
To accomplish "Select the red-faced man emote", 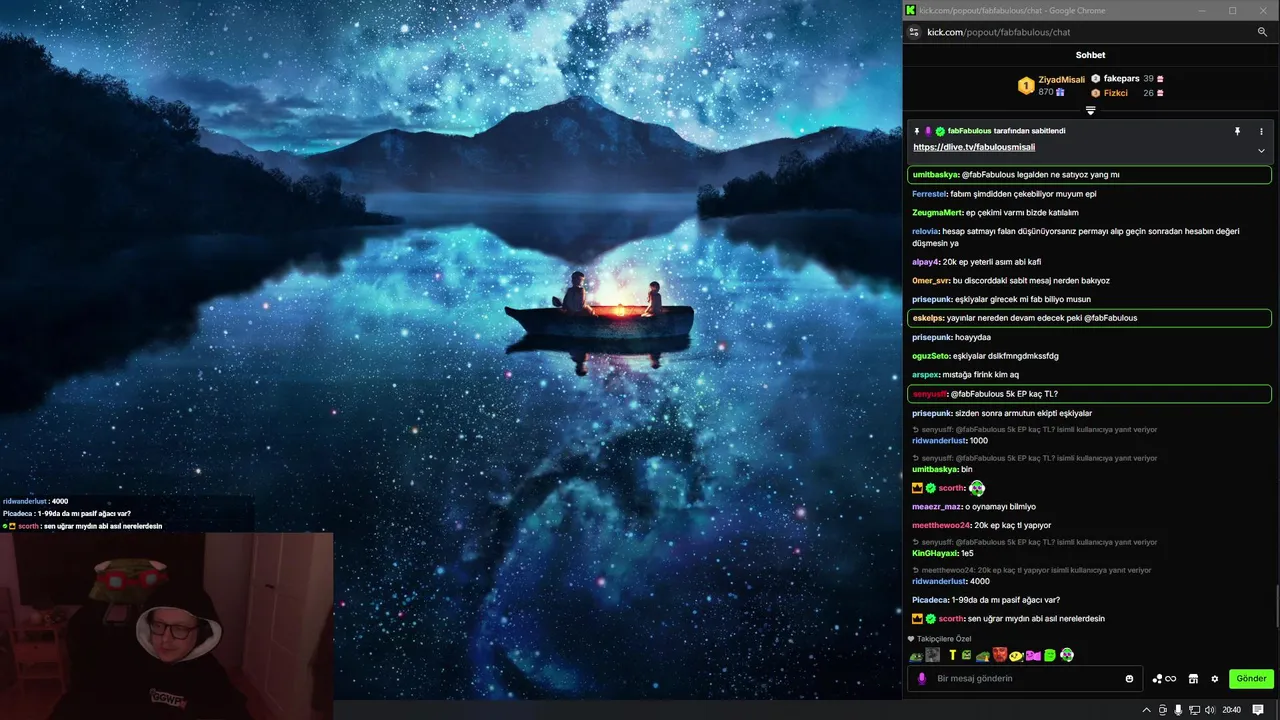I will click(x=999, y=655).
